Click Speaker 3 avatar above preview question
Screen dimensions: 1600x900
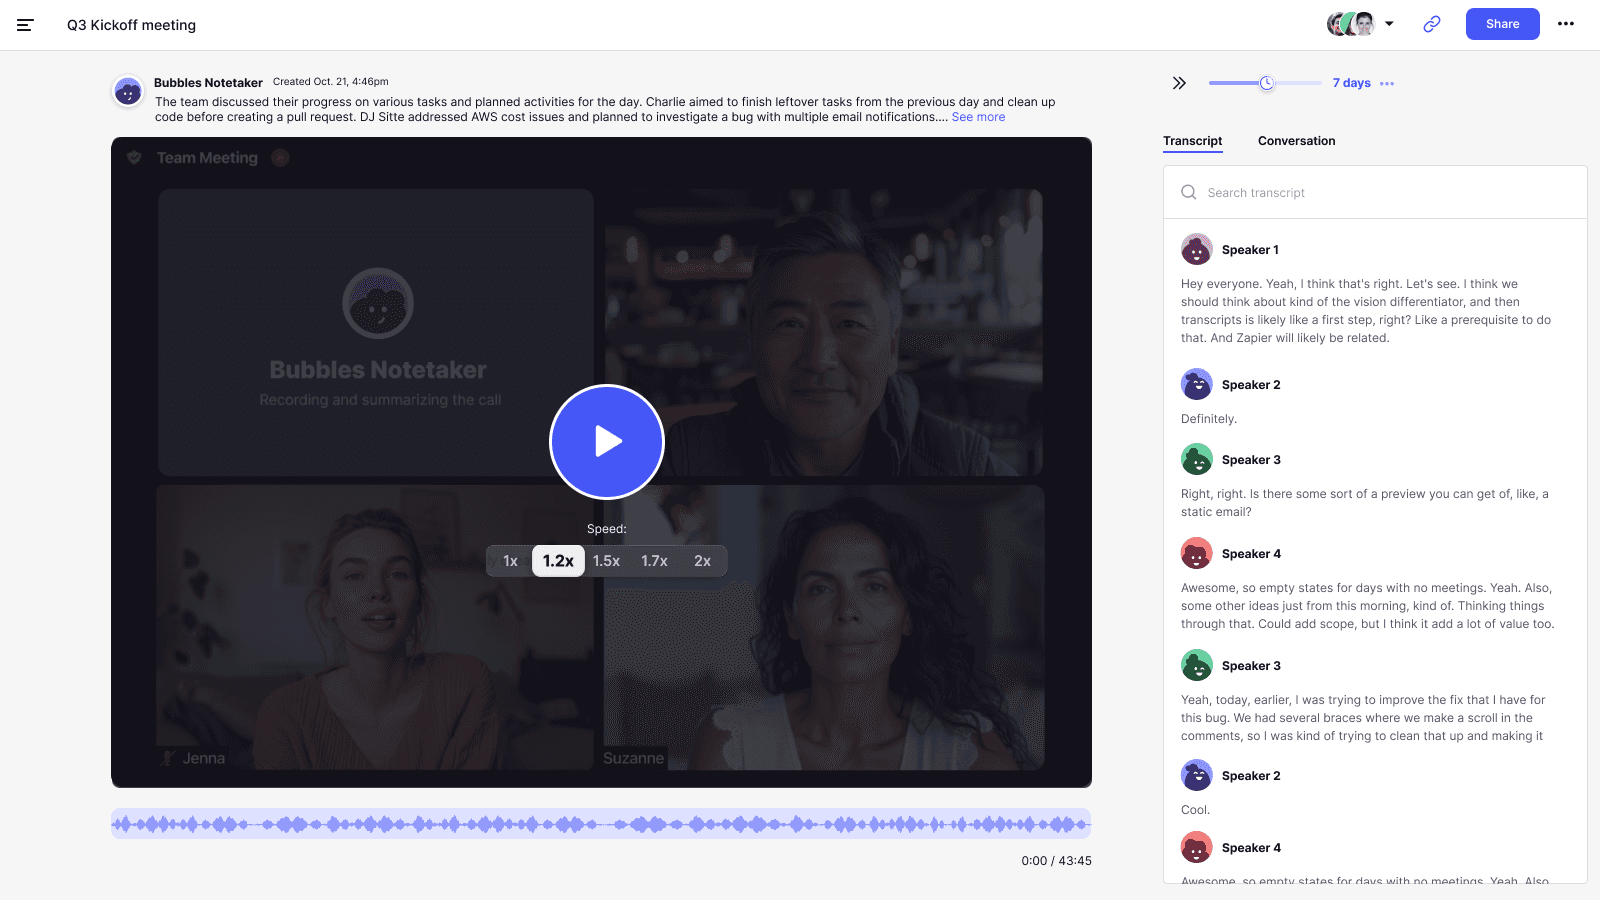(1197, 460)
